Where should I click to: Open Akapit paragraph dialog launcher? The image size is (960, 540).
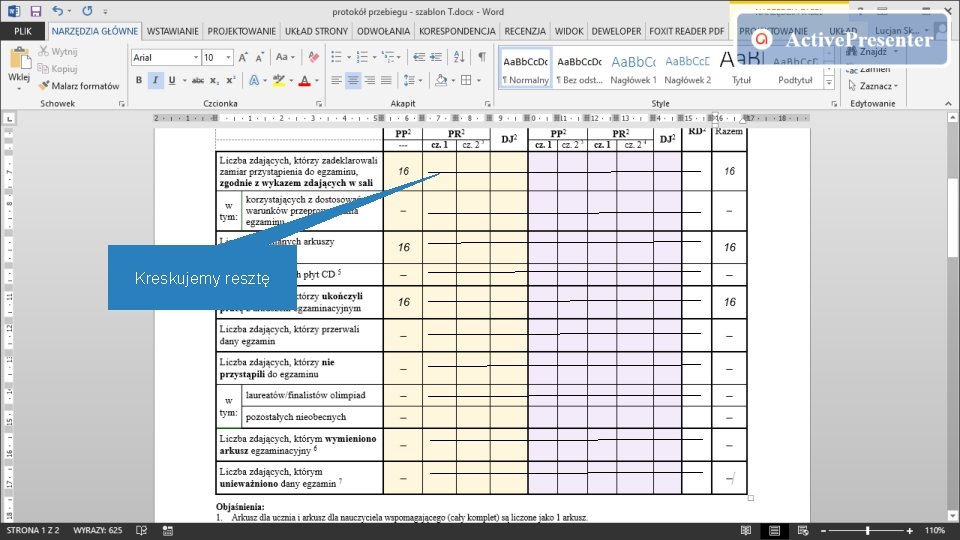(x=487, y=104)
